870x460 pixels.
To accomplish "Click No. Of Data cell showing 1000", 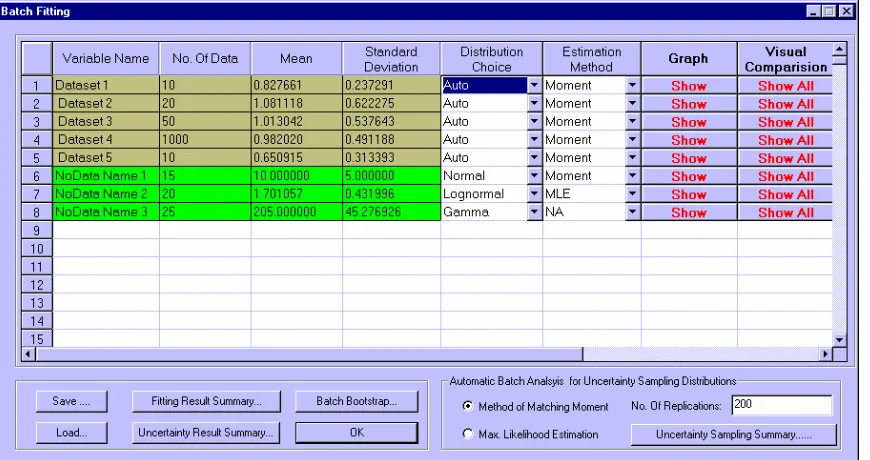I will click(205, 139).
